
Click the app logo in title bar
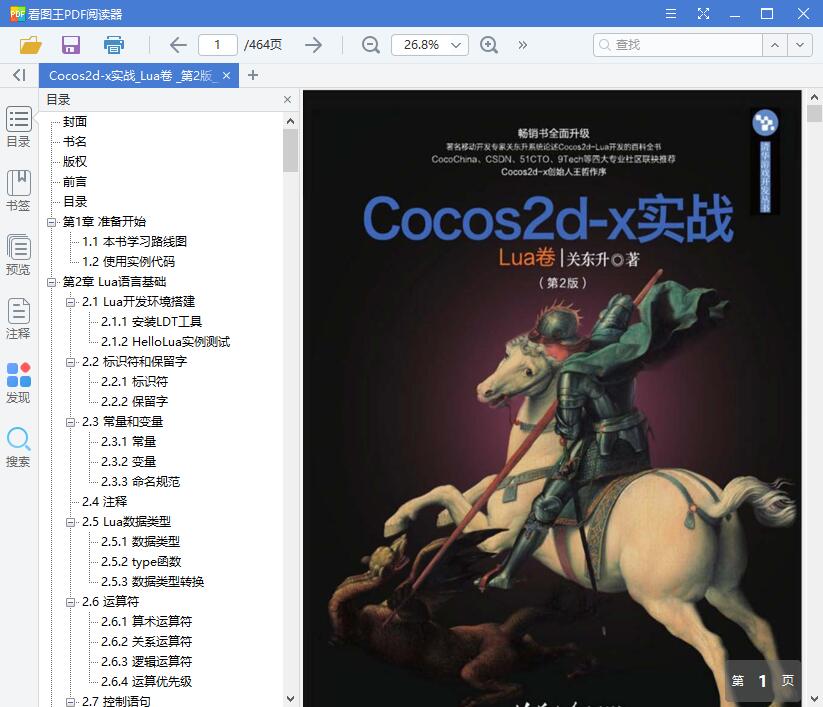tap(17, 14)
